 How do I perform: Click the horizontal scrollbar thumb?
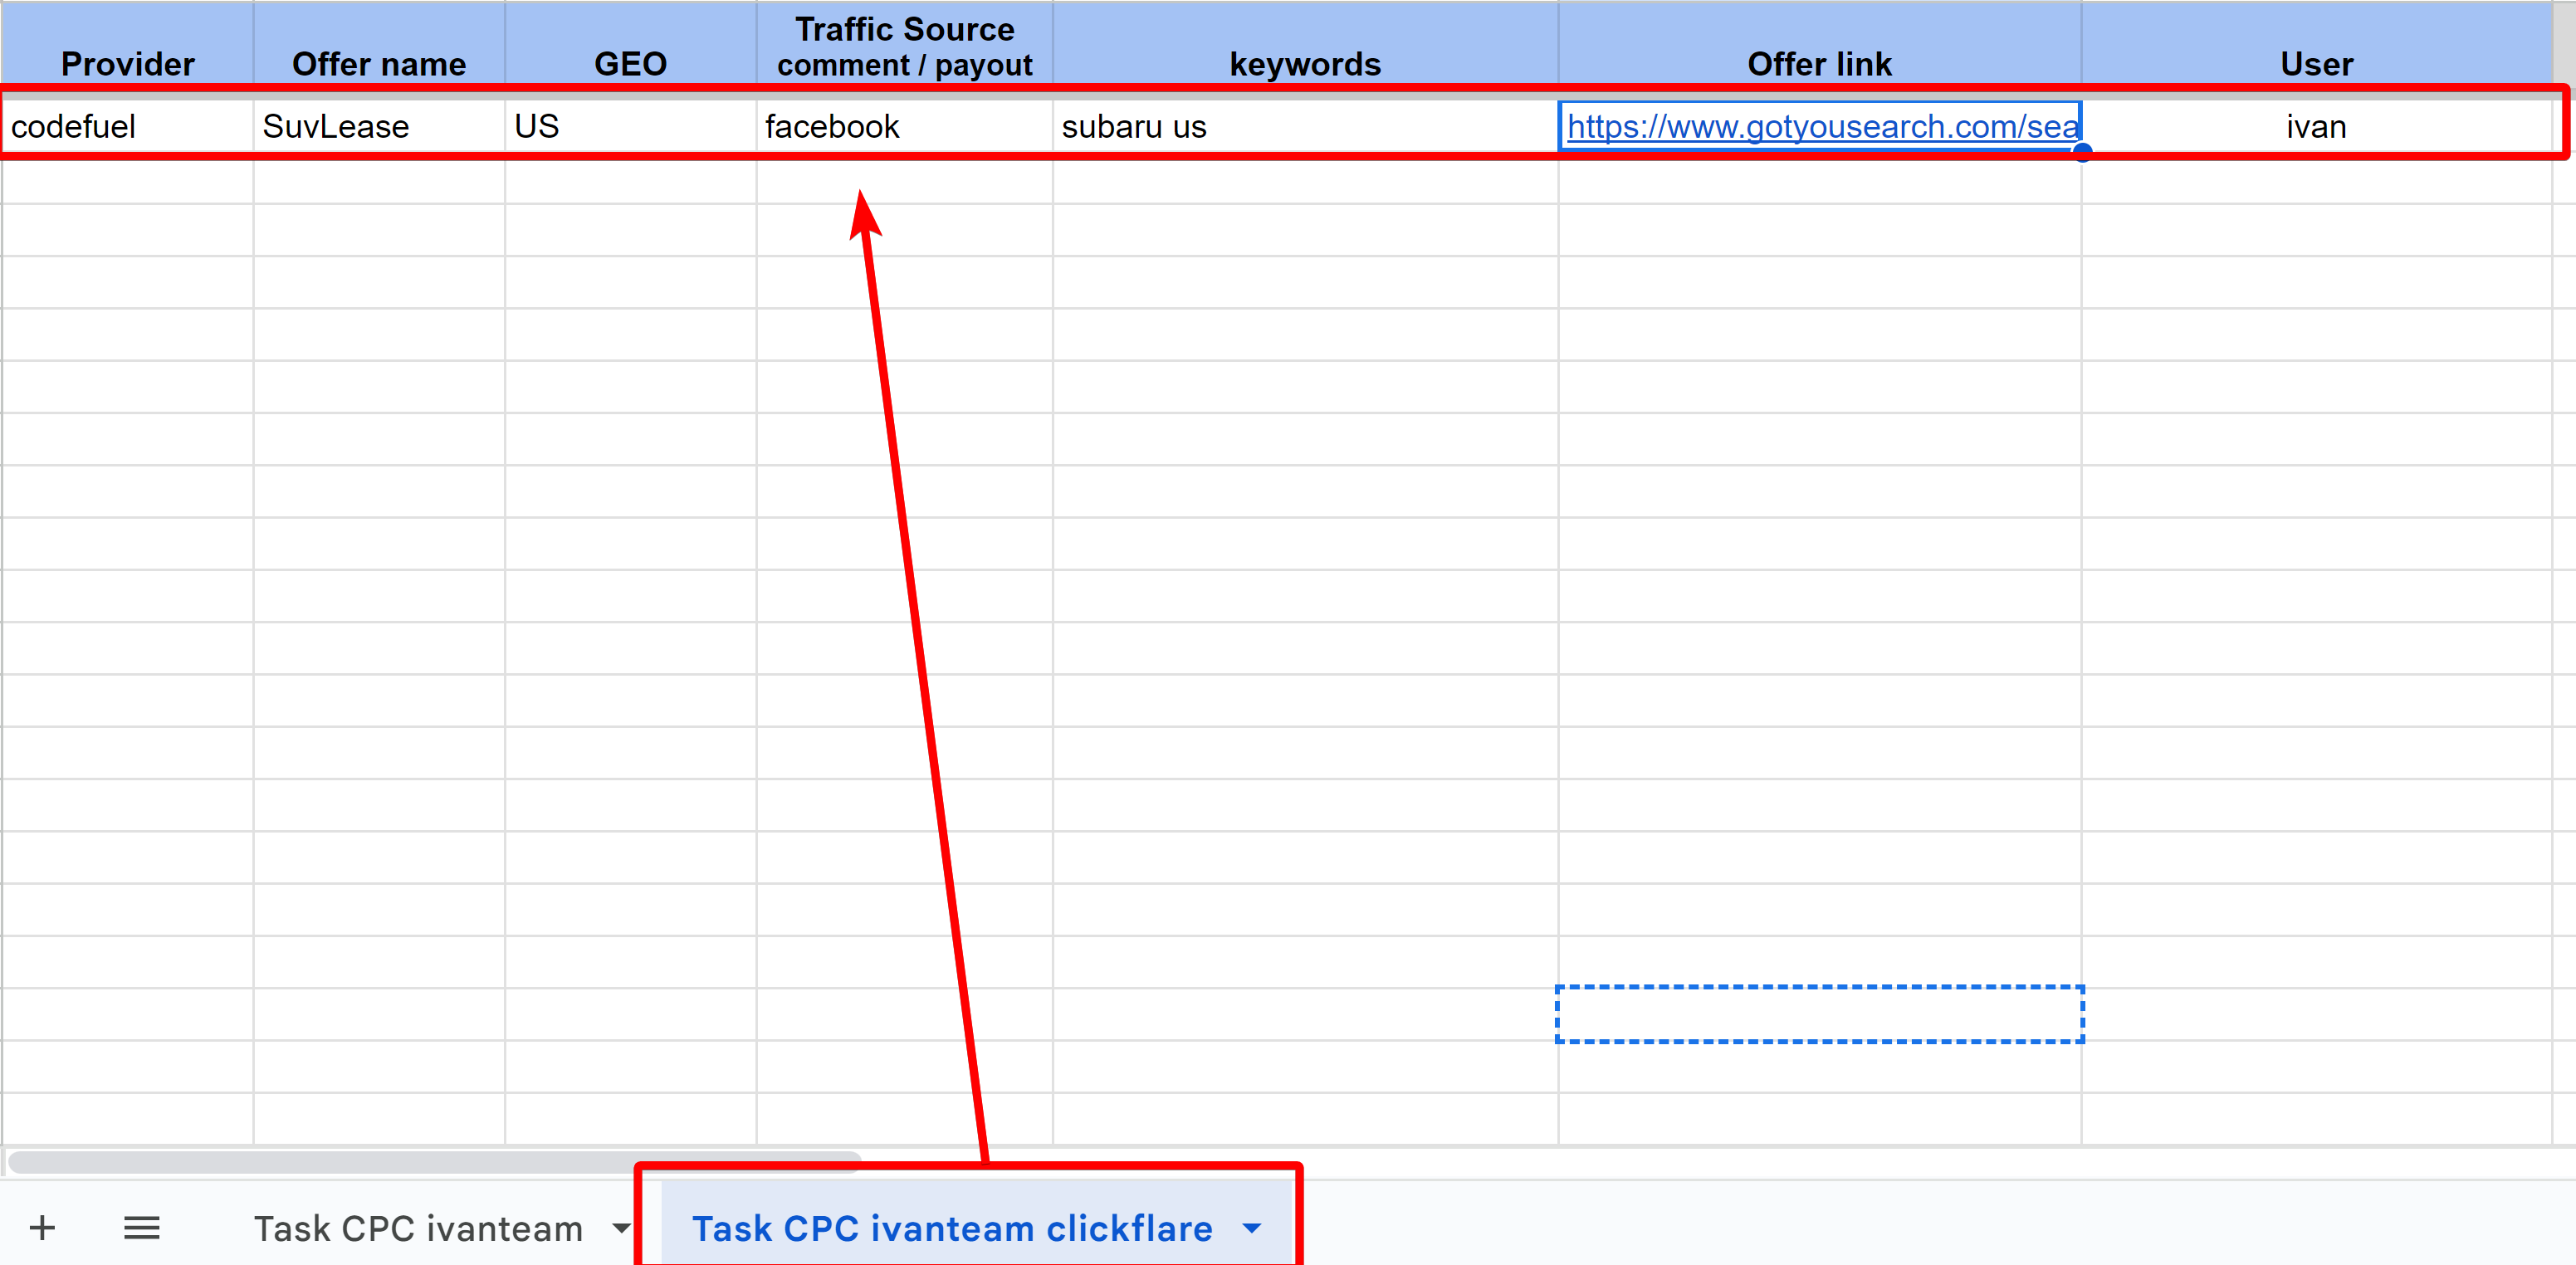(x=434, y=1162)
